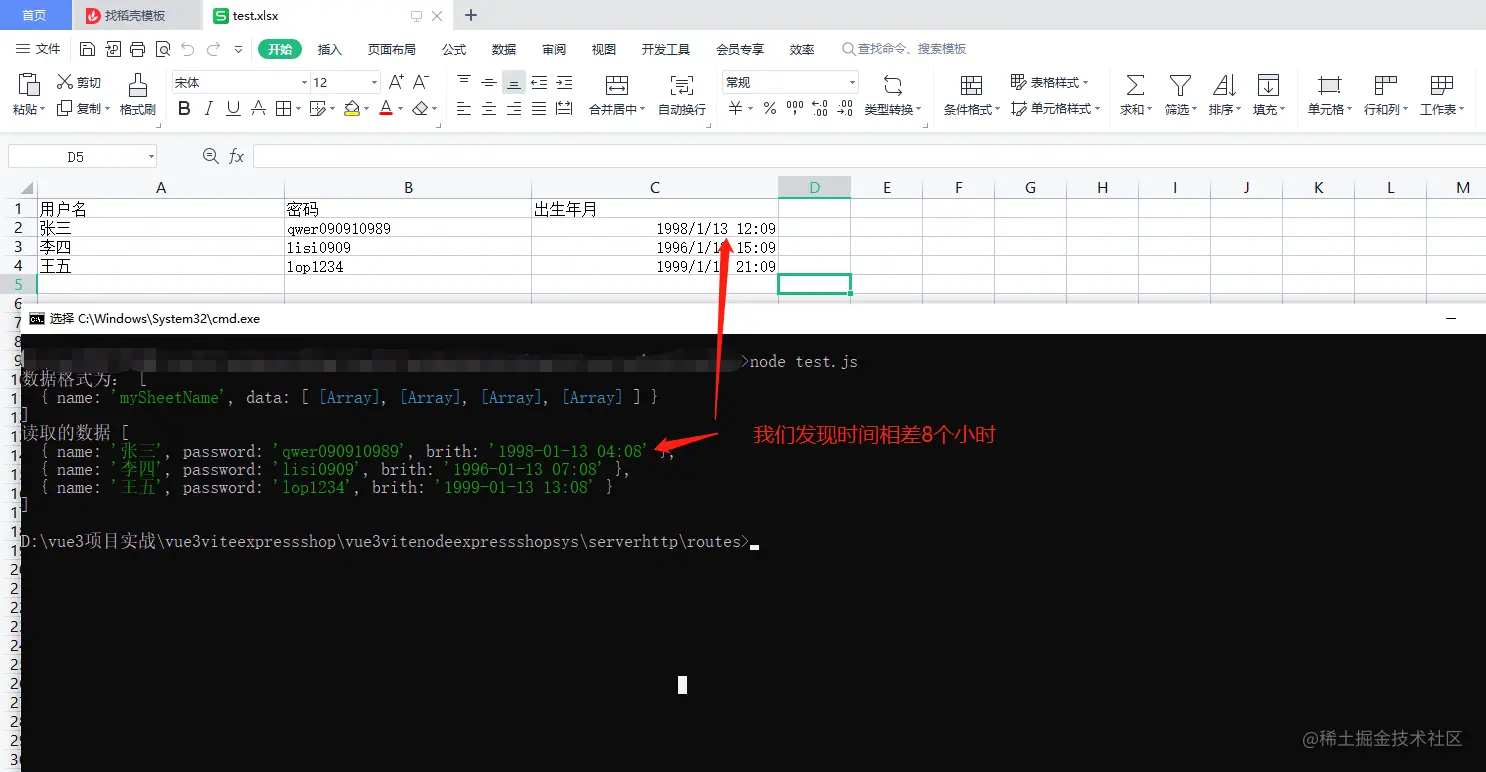Click the AutoSum (求和) icon
Image resolution: width=1486 pixels, height=772 pixels.
[1133, 95]
